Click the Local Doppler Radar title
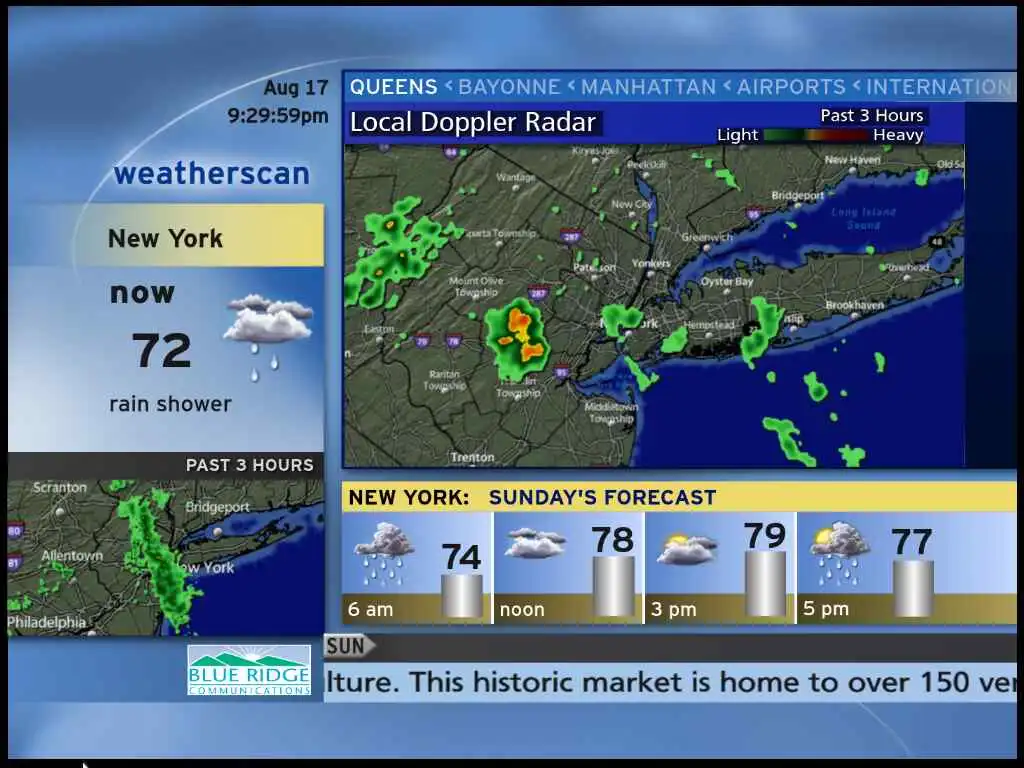 [x=473, y=123]
